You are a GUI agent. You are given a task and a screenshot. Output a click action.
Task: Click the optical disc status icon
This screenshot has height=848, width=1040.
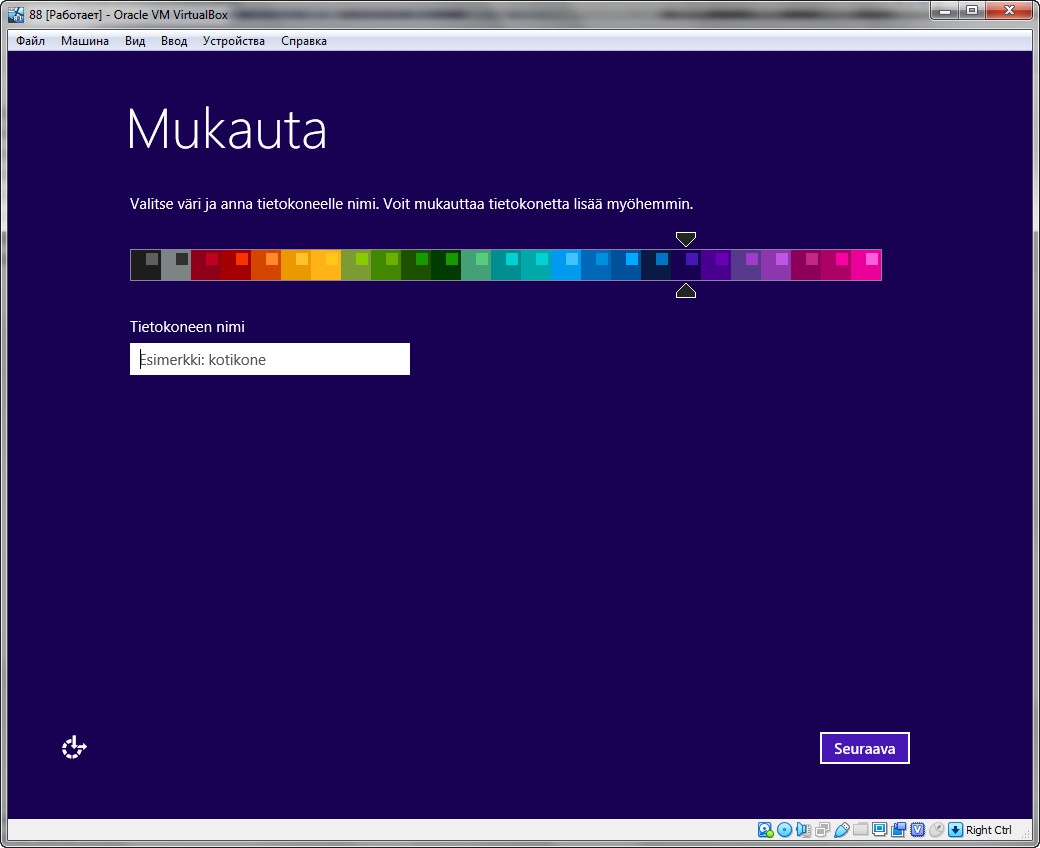(x=784, y=830)
